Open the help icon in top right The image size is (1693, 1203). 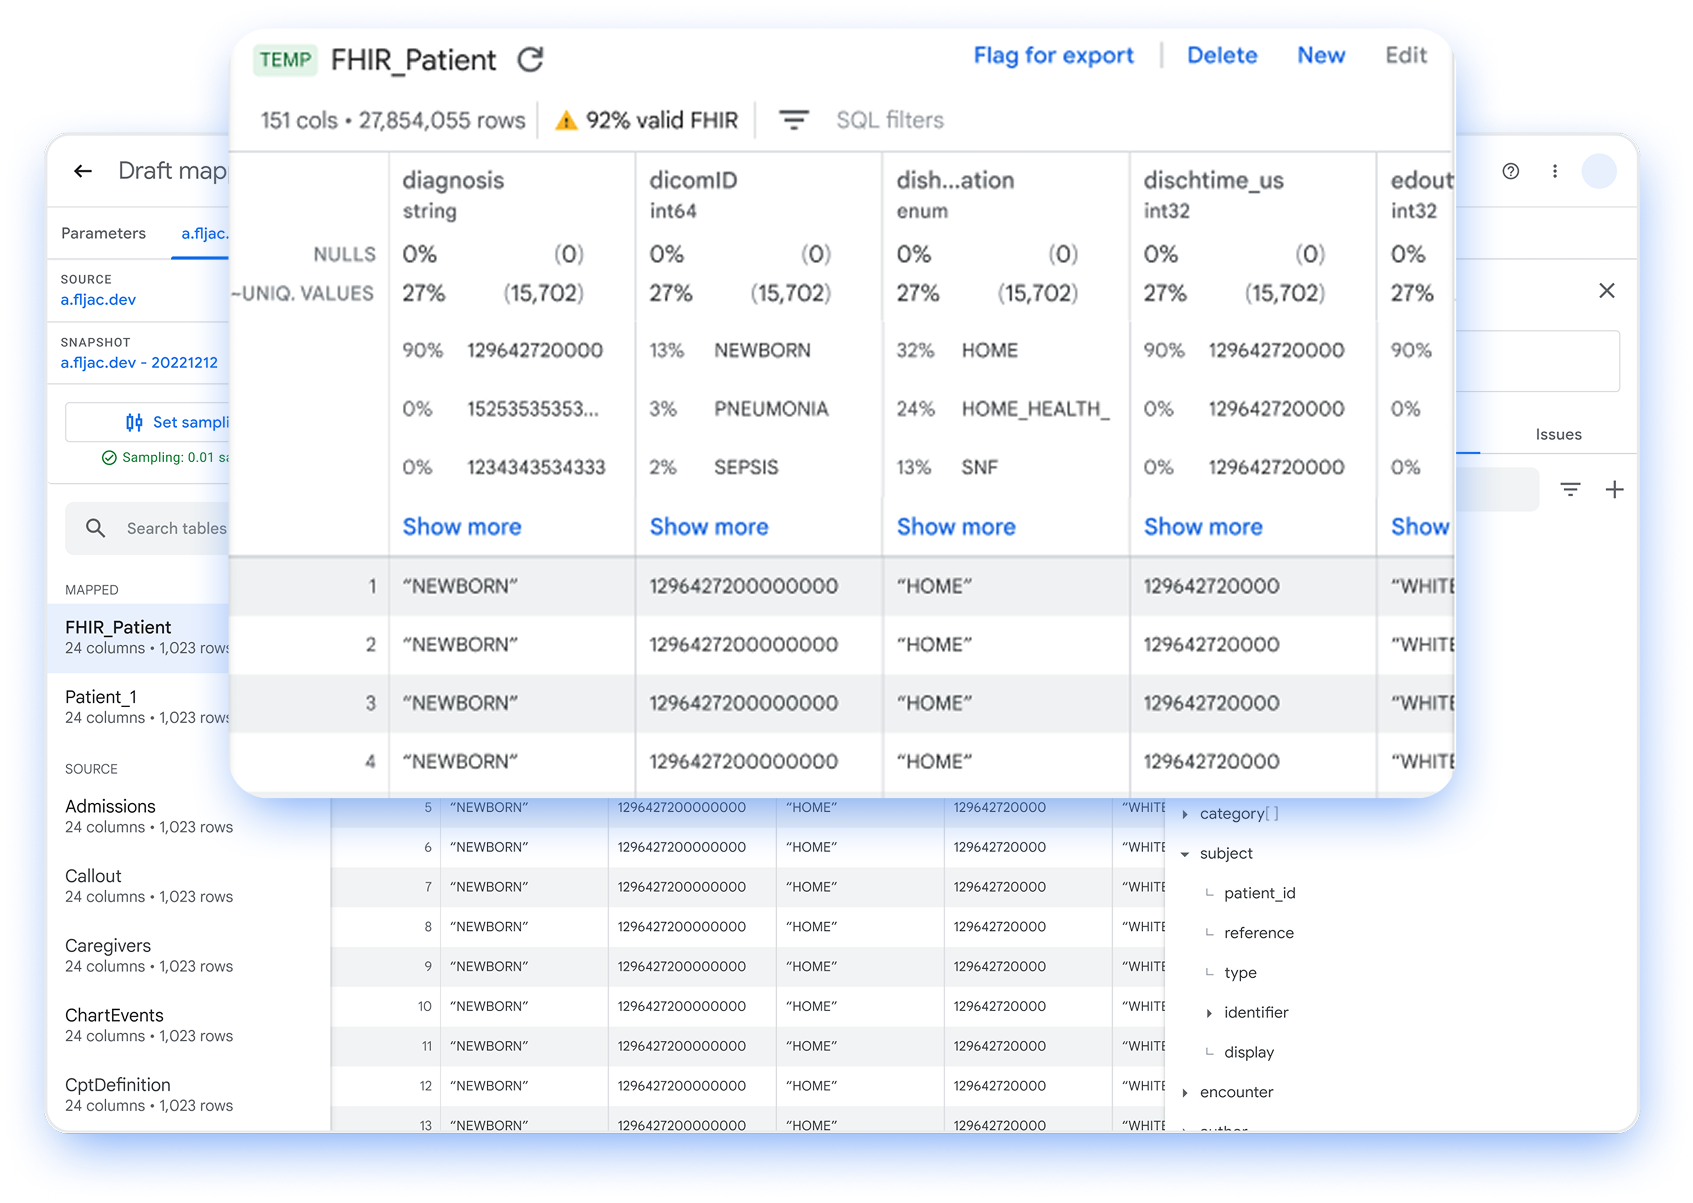(x=1511, y=171)
